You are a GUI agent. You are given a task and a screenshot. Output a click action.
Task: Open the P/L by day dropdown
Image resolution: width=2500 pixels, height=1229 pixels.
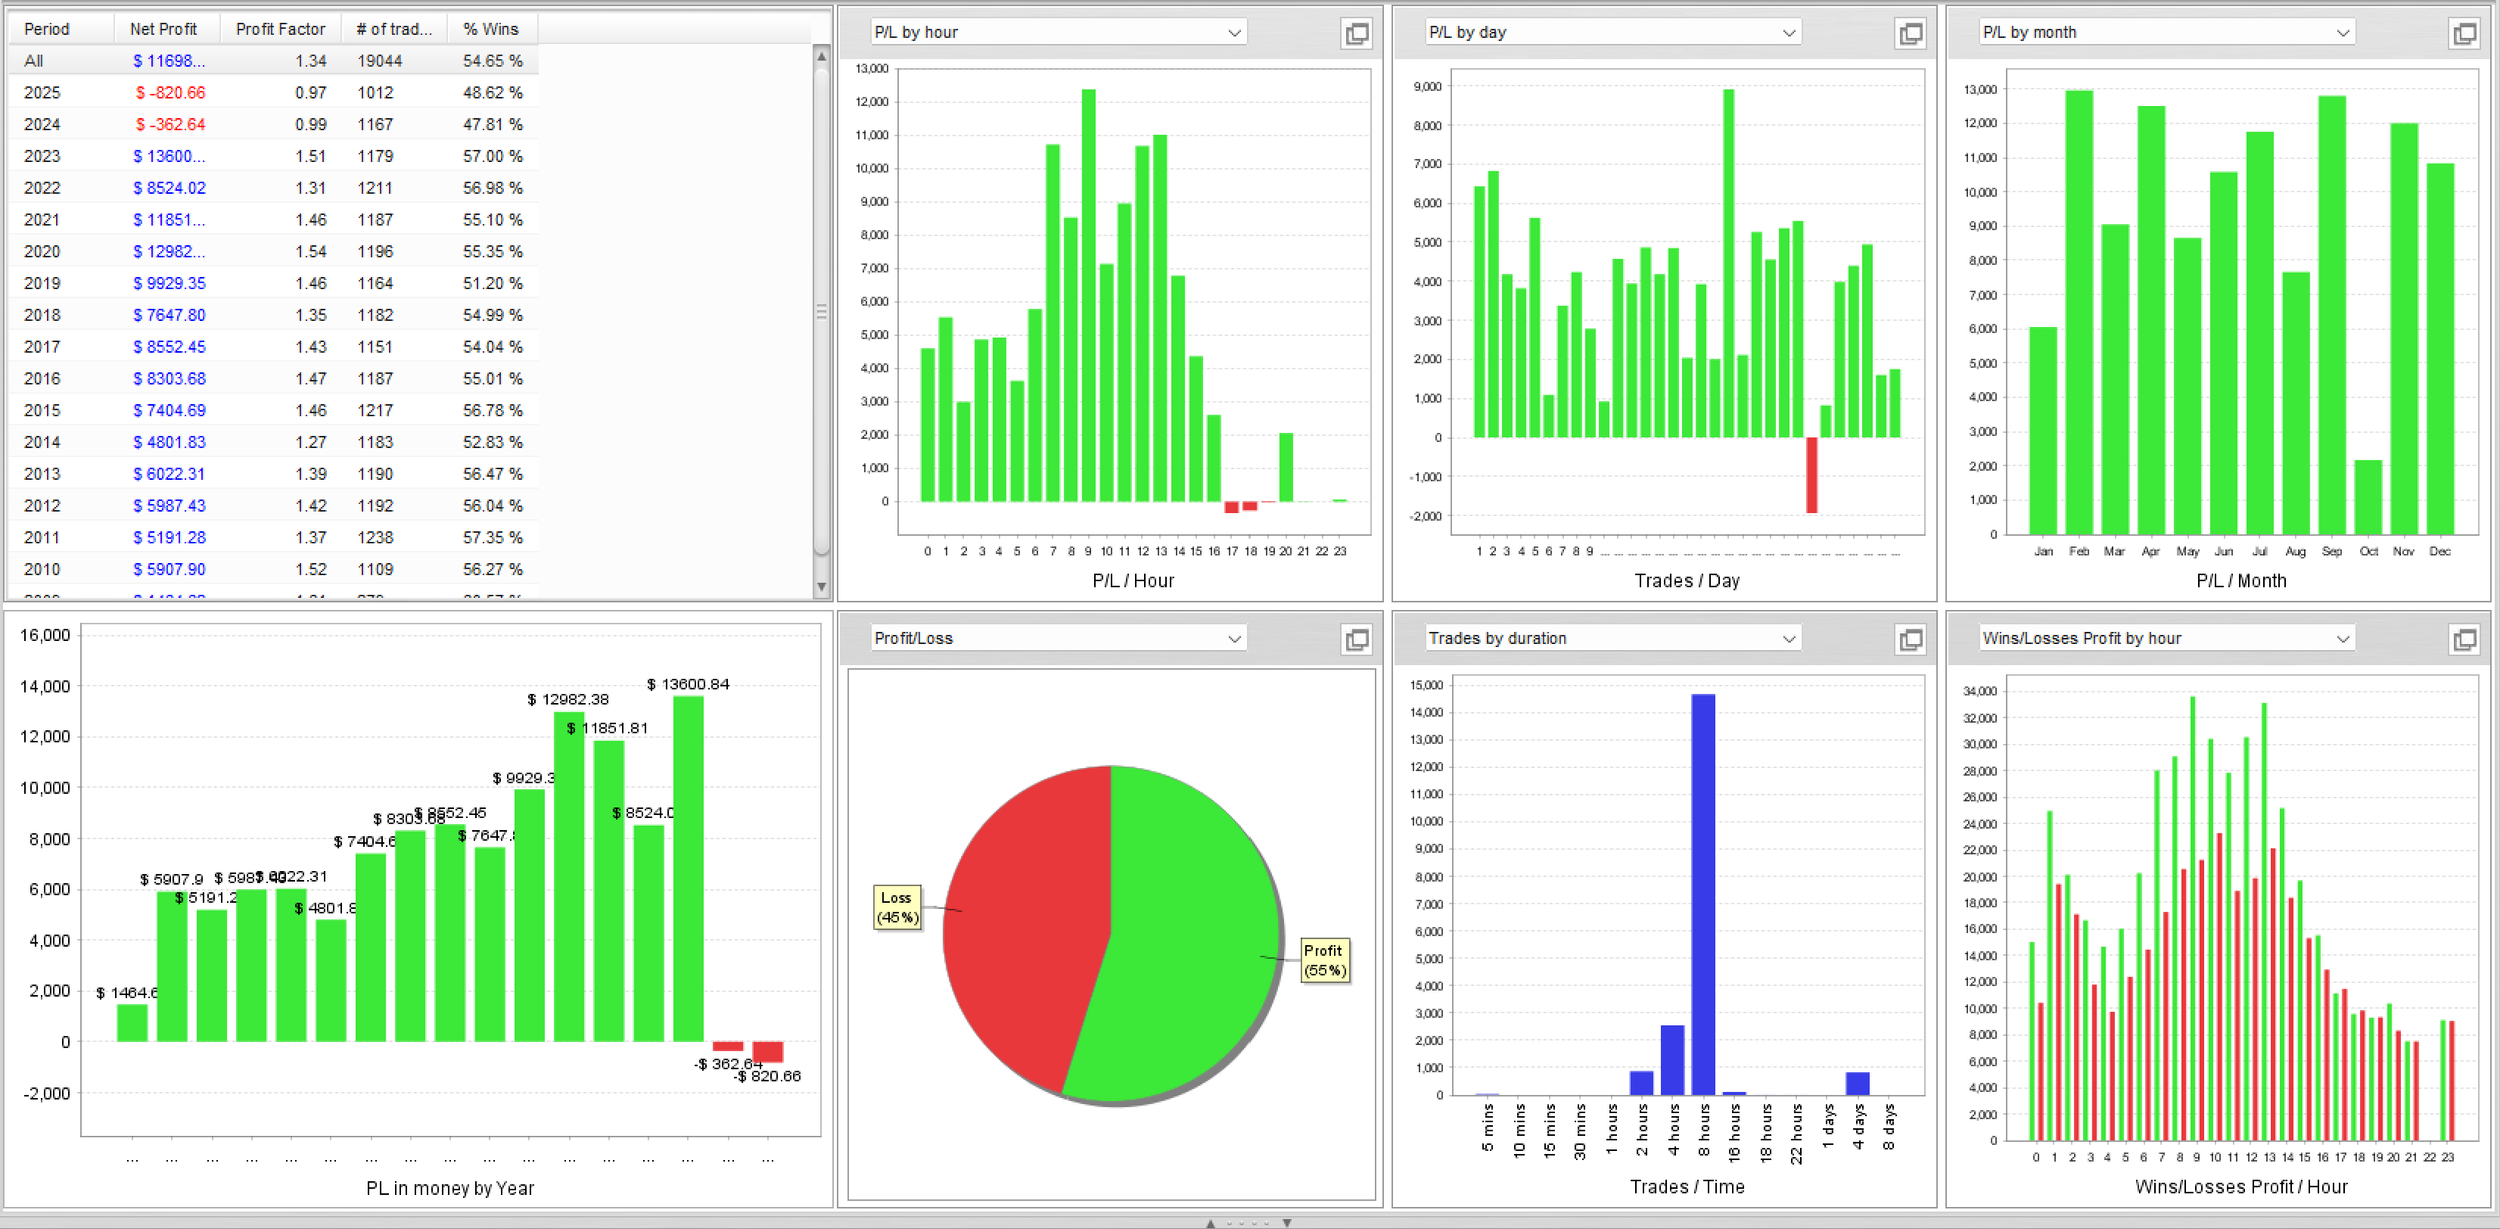coord(1788,33)
